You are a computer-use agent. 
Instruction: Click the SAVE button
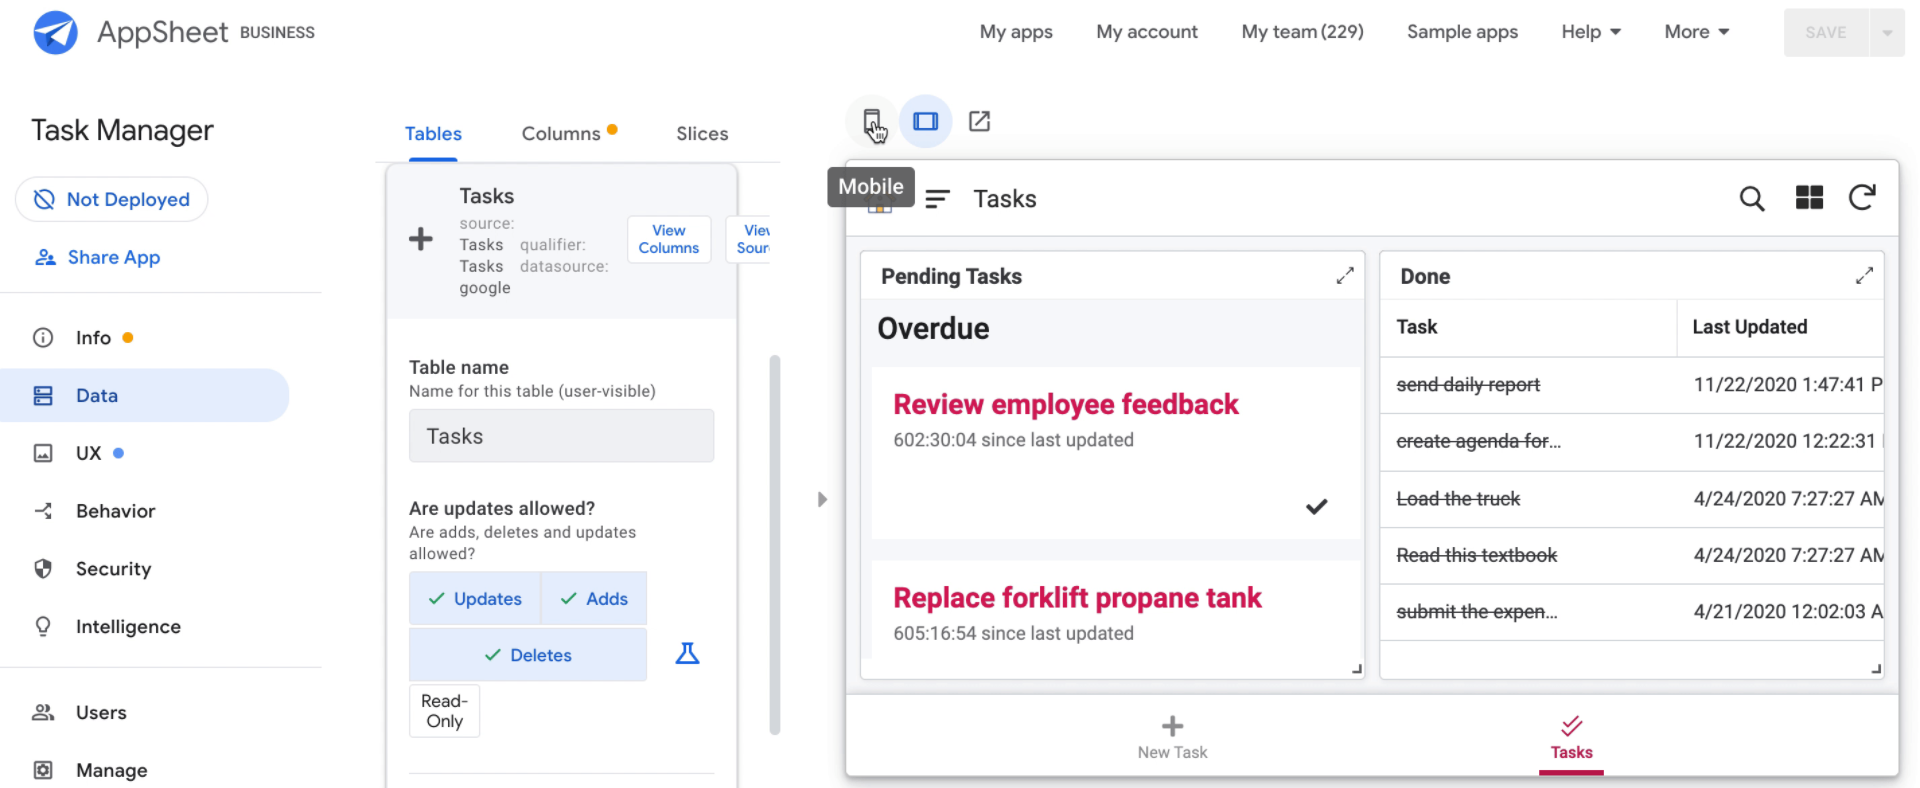(x=1826, y=32)
